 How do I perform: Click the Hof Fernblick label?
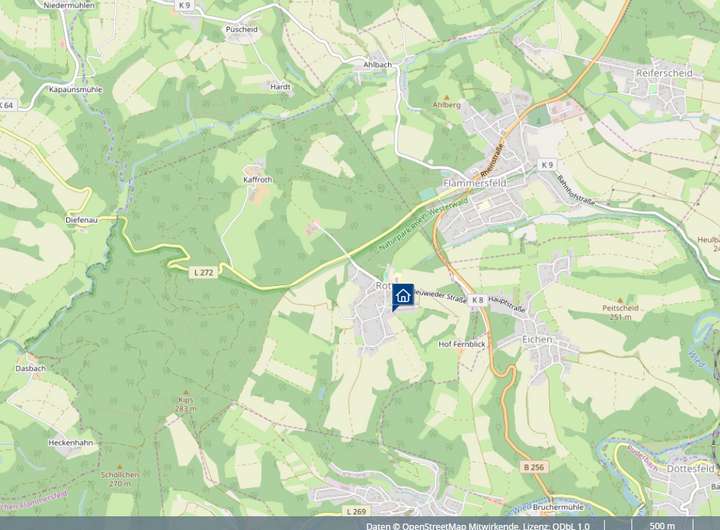[462, 344]
